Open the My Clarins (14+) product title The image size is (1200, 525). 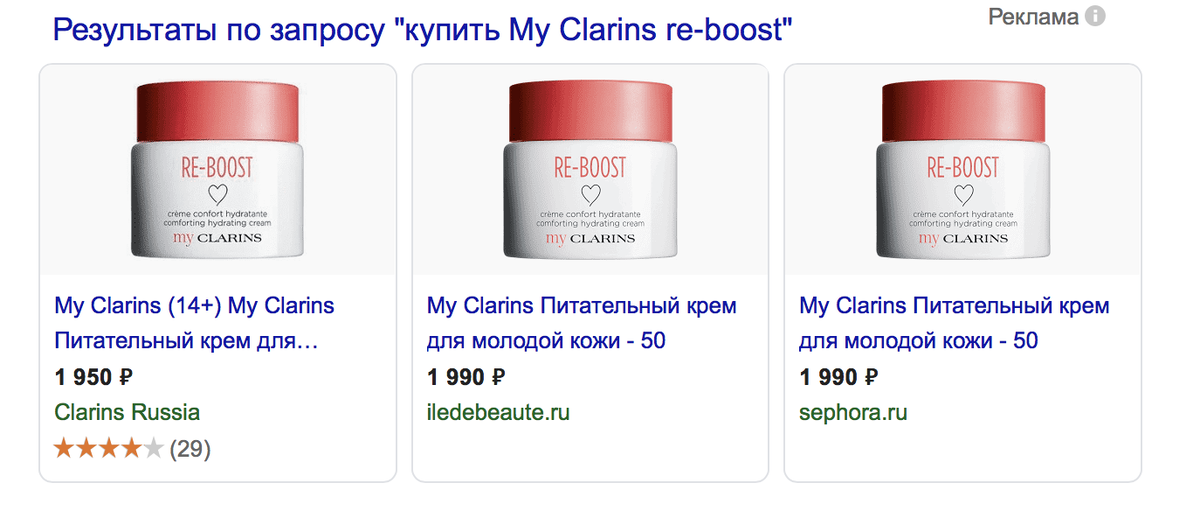(194, 323)
